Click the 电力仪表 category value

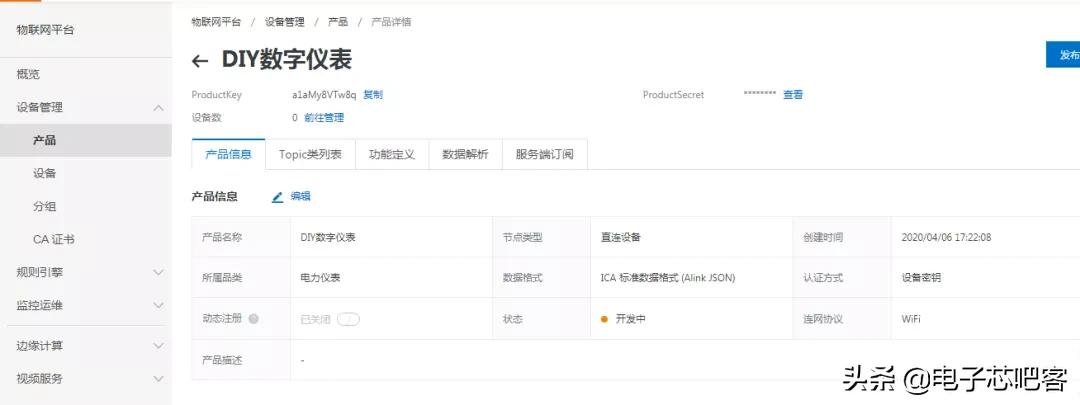320,278
